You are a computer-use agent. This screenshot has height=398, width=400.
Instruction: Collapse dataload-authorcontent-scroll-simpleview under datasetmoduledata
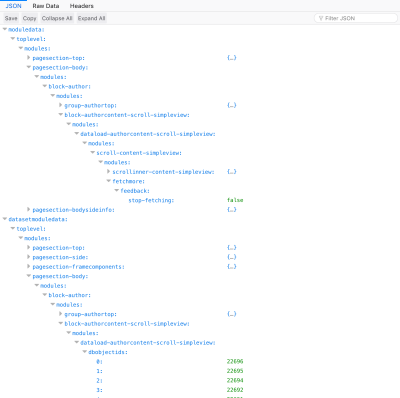tap(77, 342)
